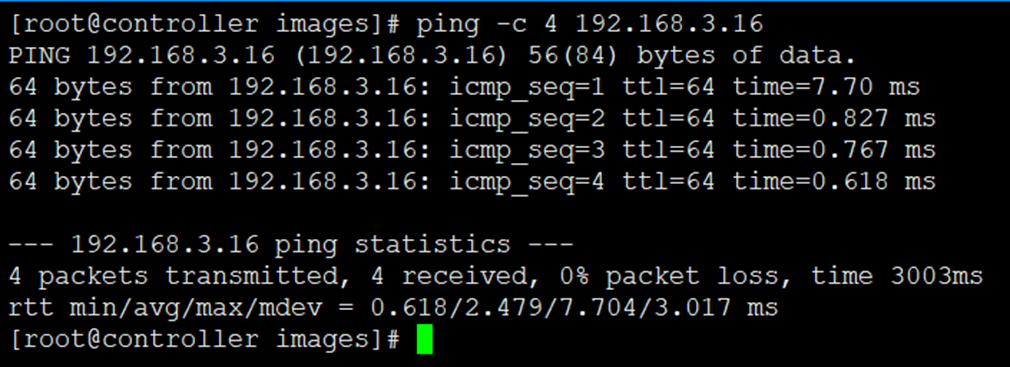The image size is (1010, 367).
Task: Click 'time 3003ms' in the statistics
Action: [x=897, y=277]
